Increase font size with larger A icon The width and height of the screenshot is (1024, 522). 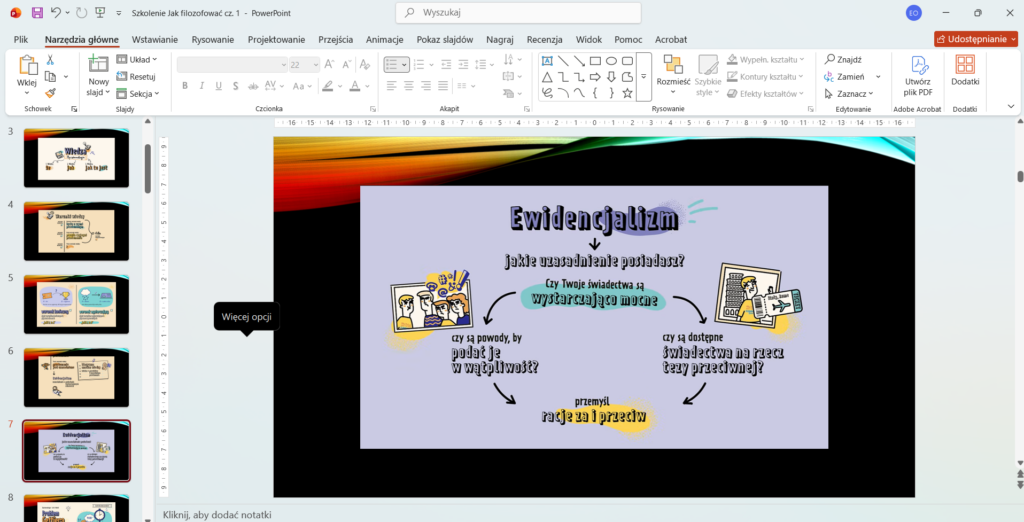329,65
